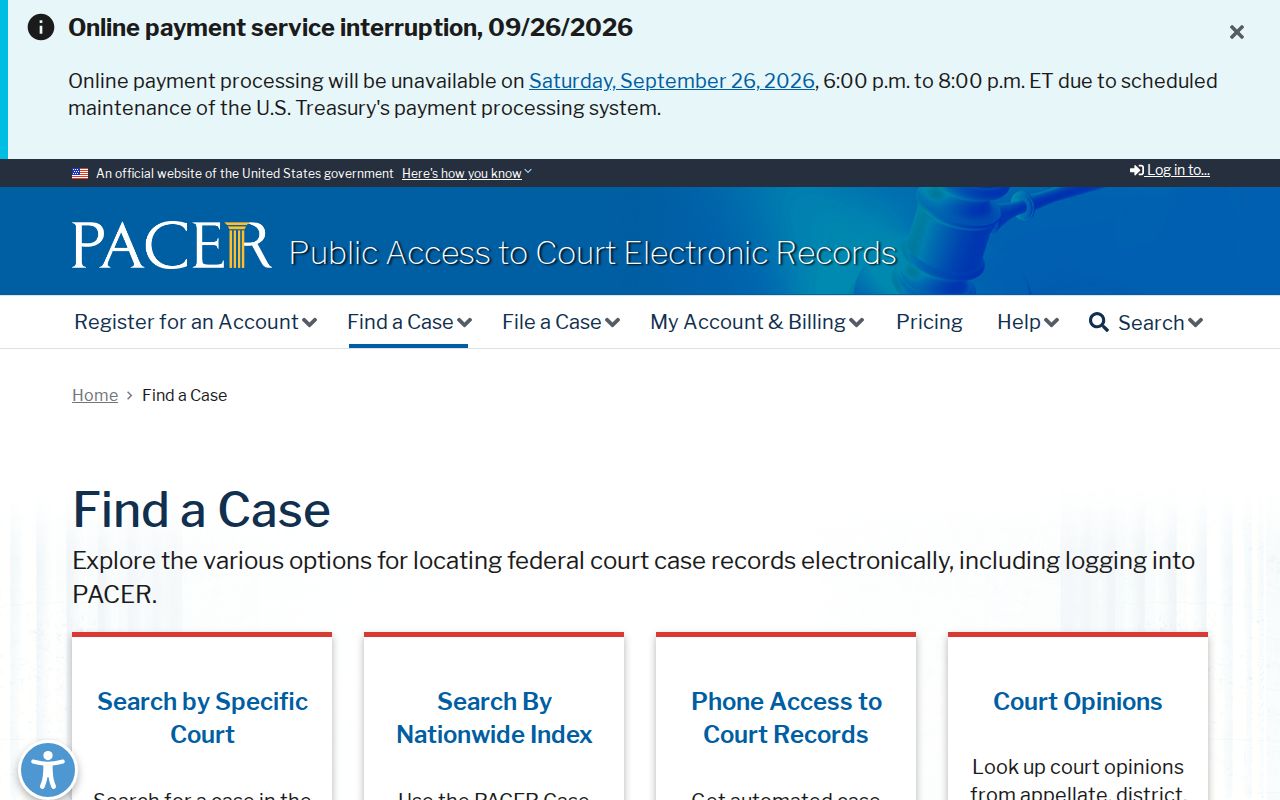The image size is (1280, 800).
Task: Click the Home breadcrumb link
Action: click(95, 395)
